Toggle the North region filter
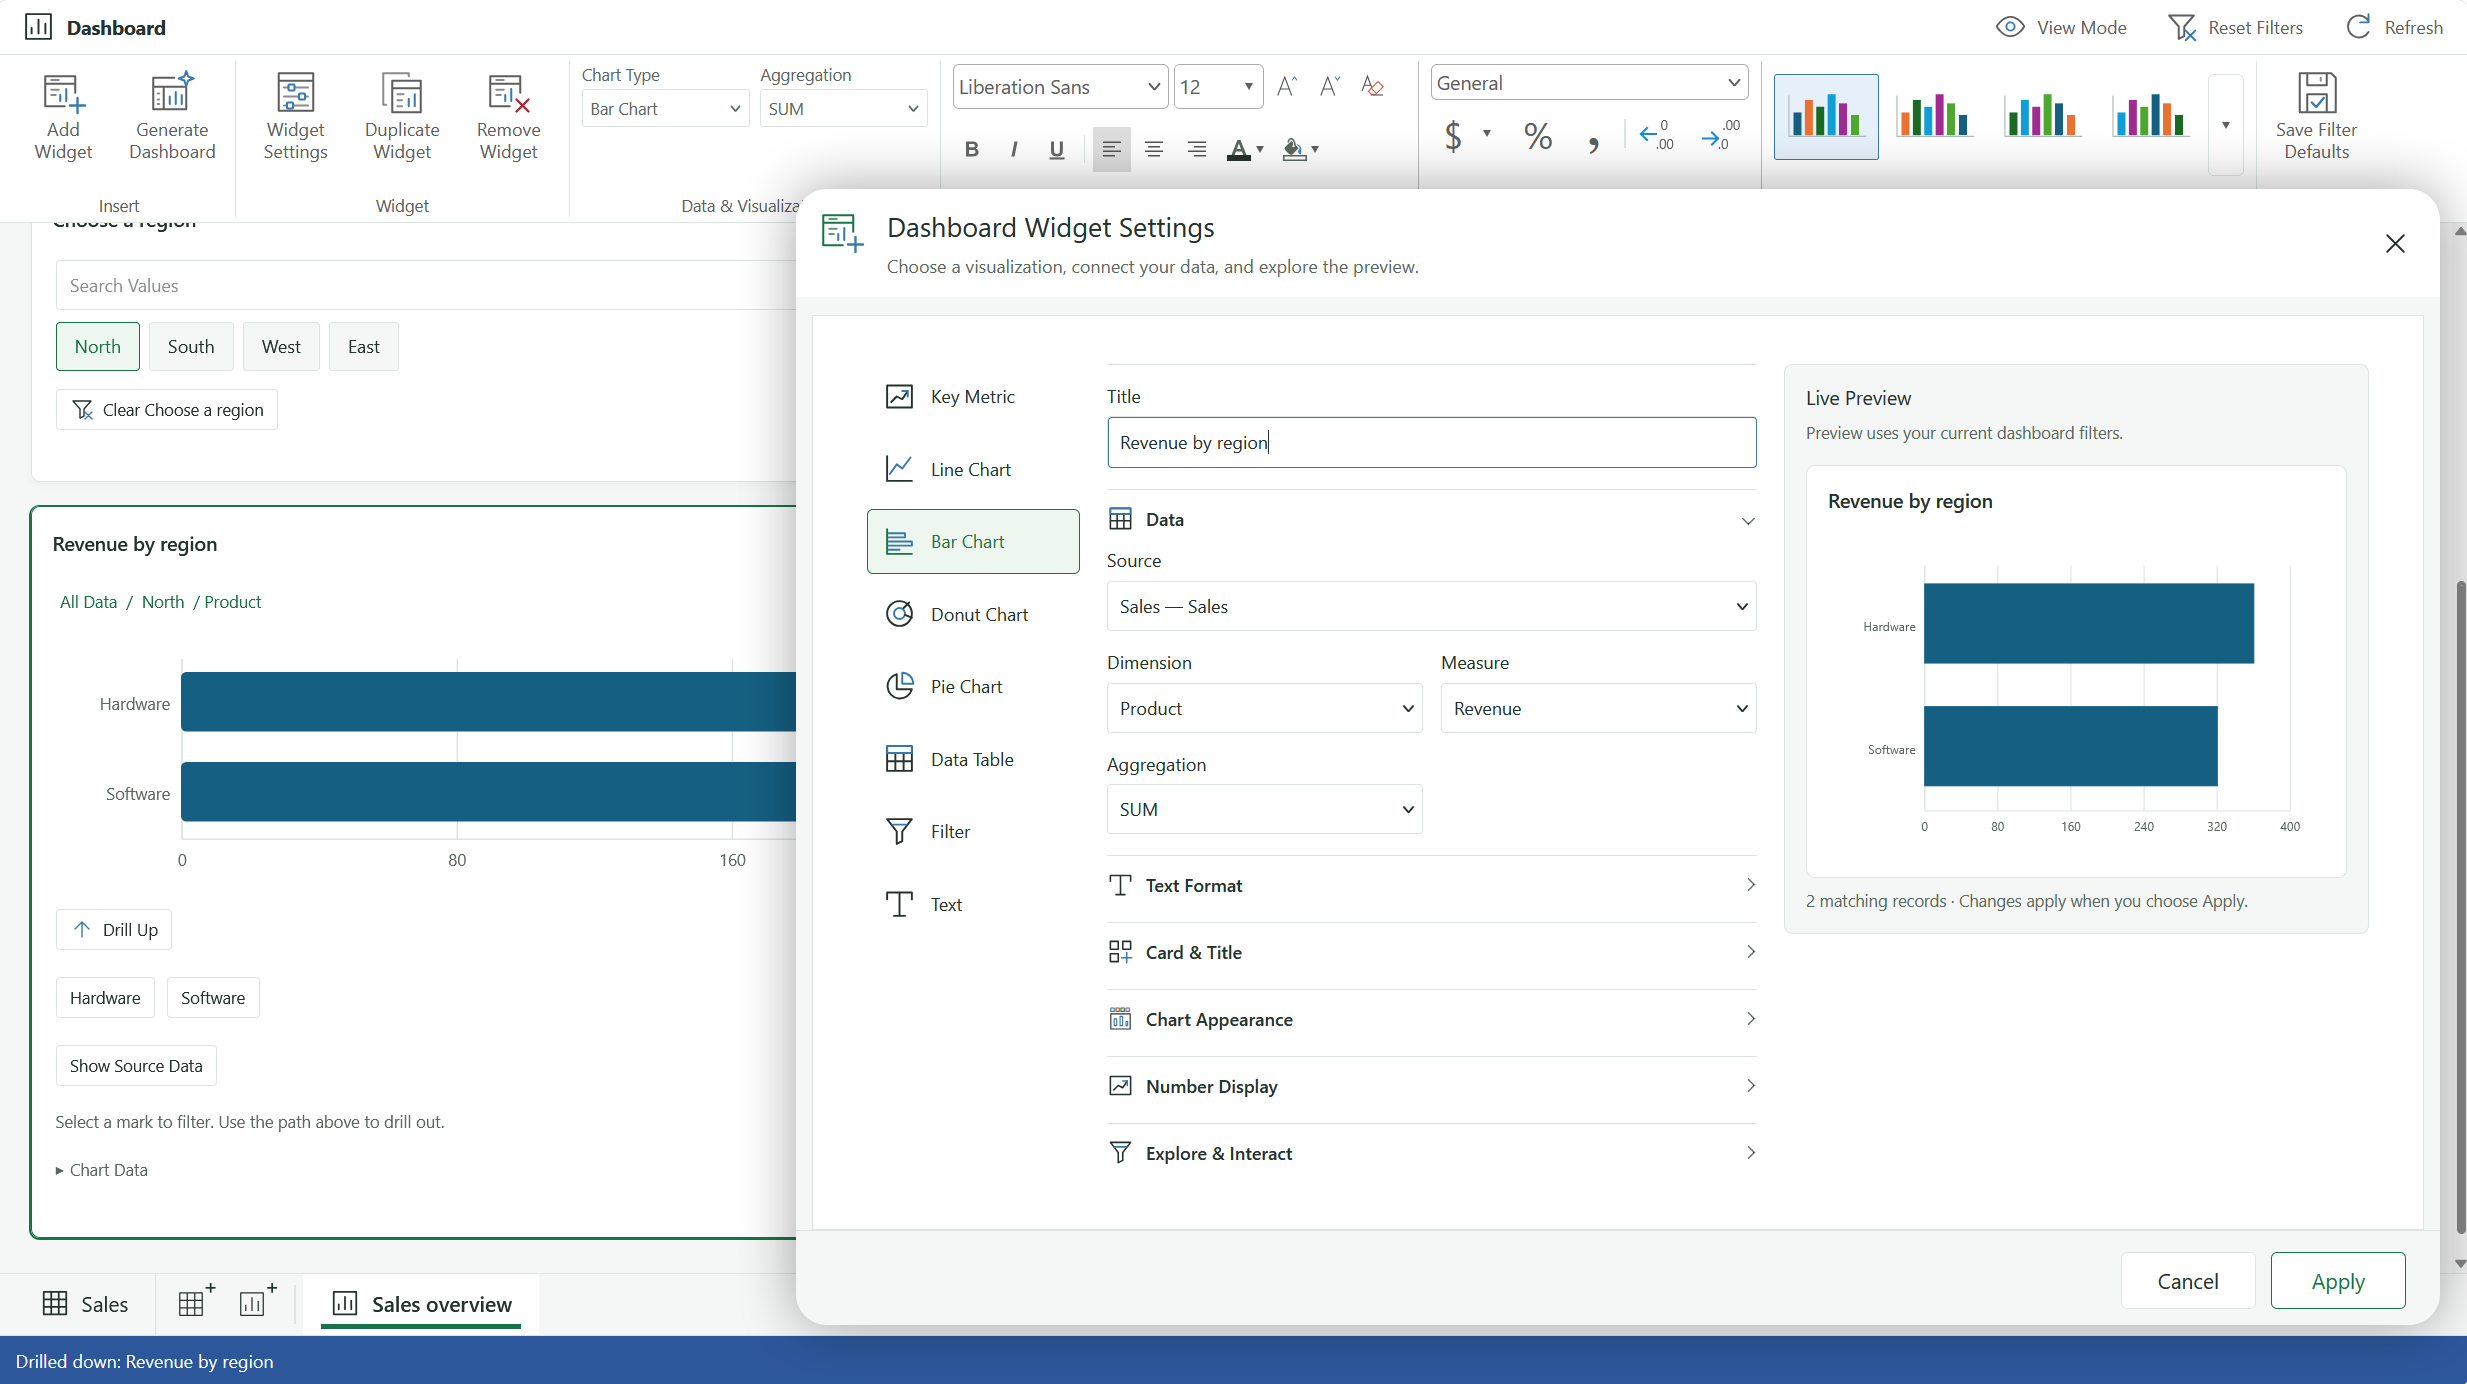Viewport: 2467px width, 1384px height. point(98,346)
